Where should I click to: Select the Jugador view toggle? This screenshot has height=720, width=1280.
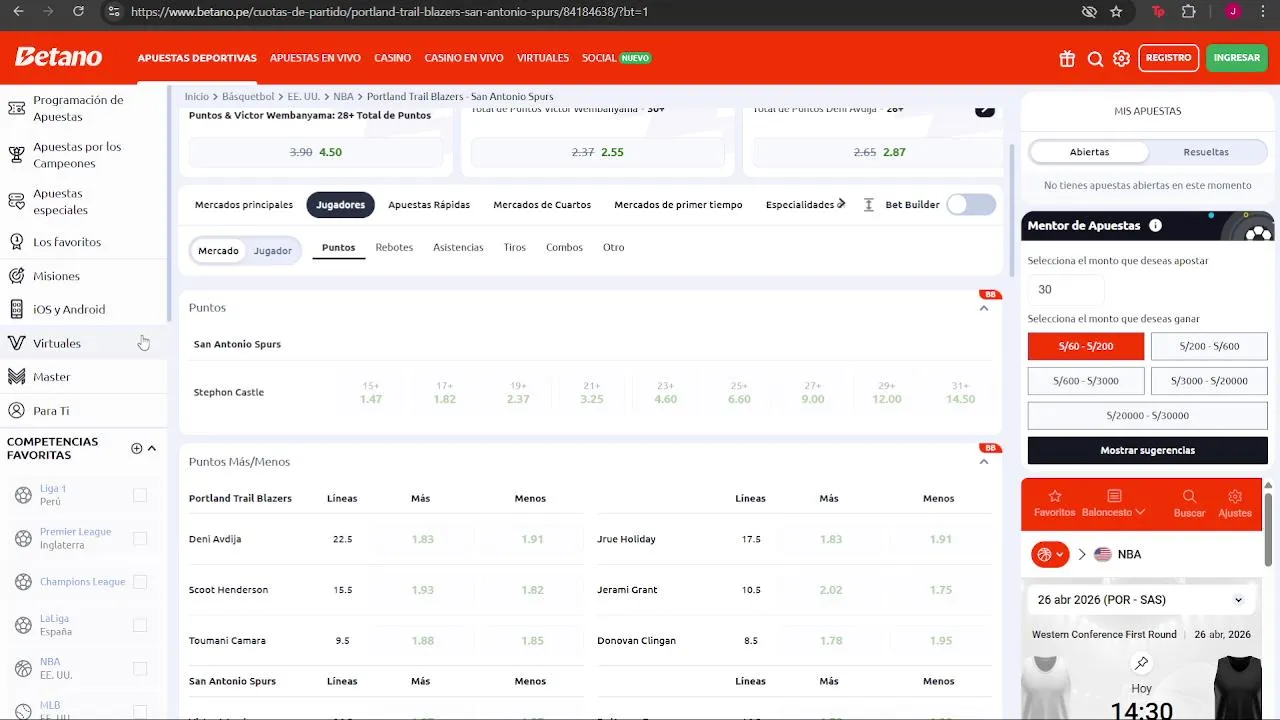coord(272,251)
